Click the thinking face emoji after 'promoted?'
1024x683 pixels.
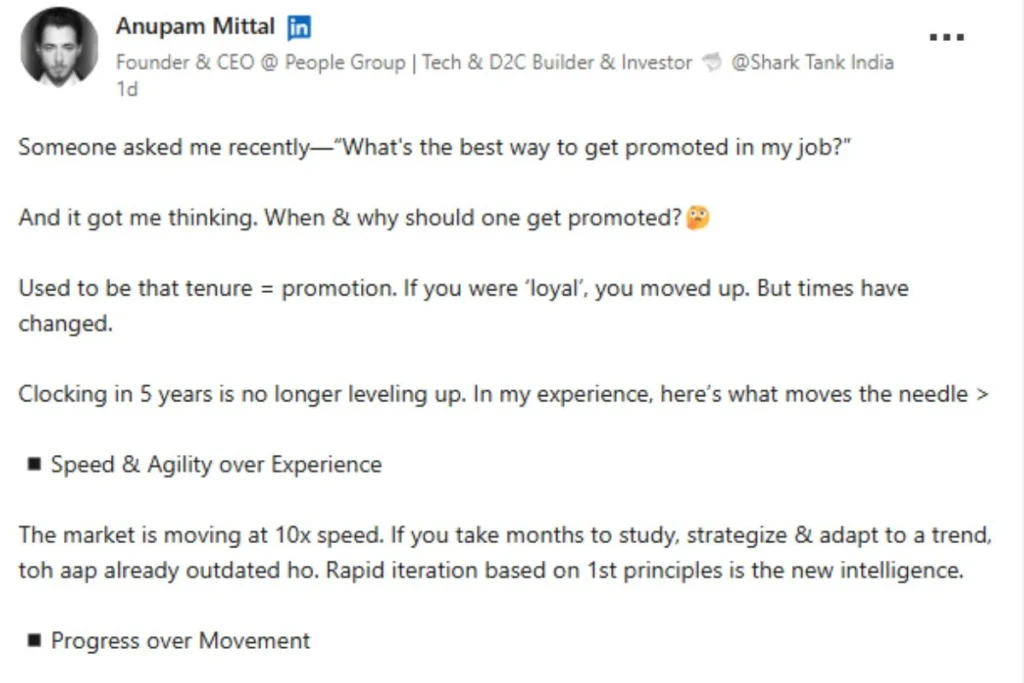698,217
